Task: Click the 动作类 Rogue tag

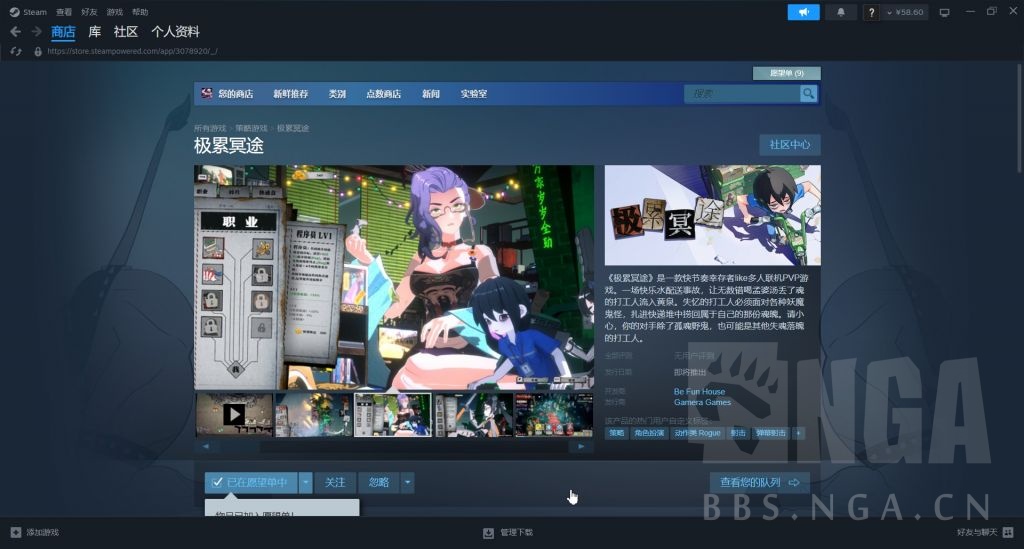Action: pyautogui.click(x=697, y=433)
